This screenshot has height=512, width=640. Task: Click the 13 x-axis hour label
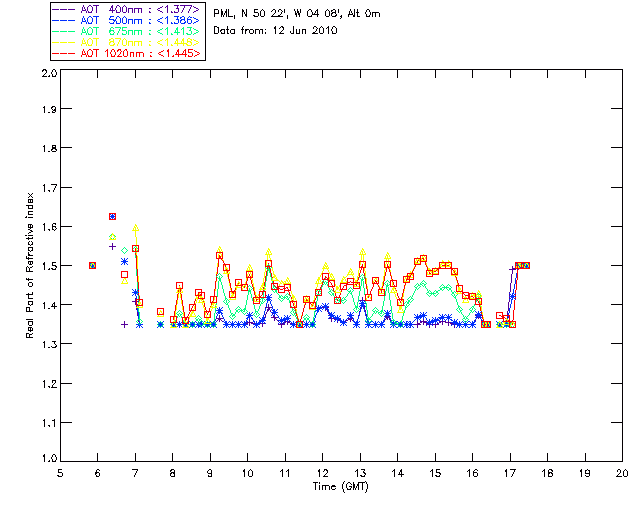tap(360, 473)
